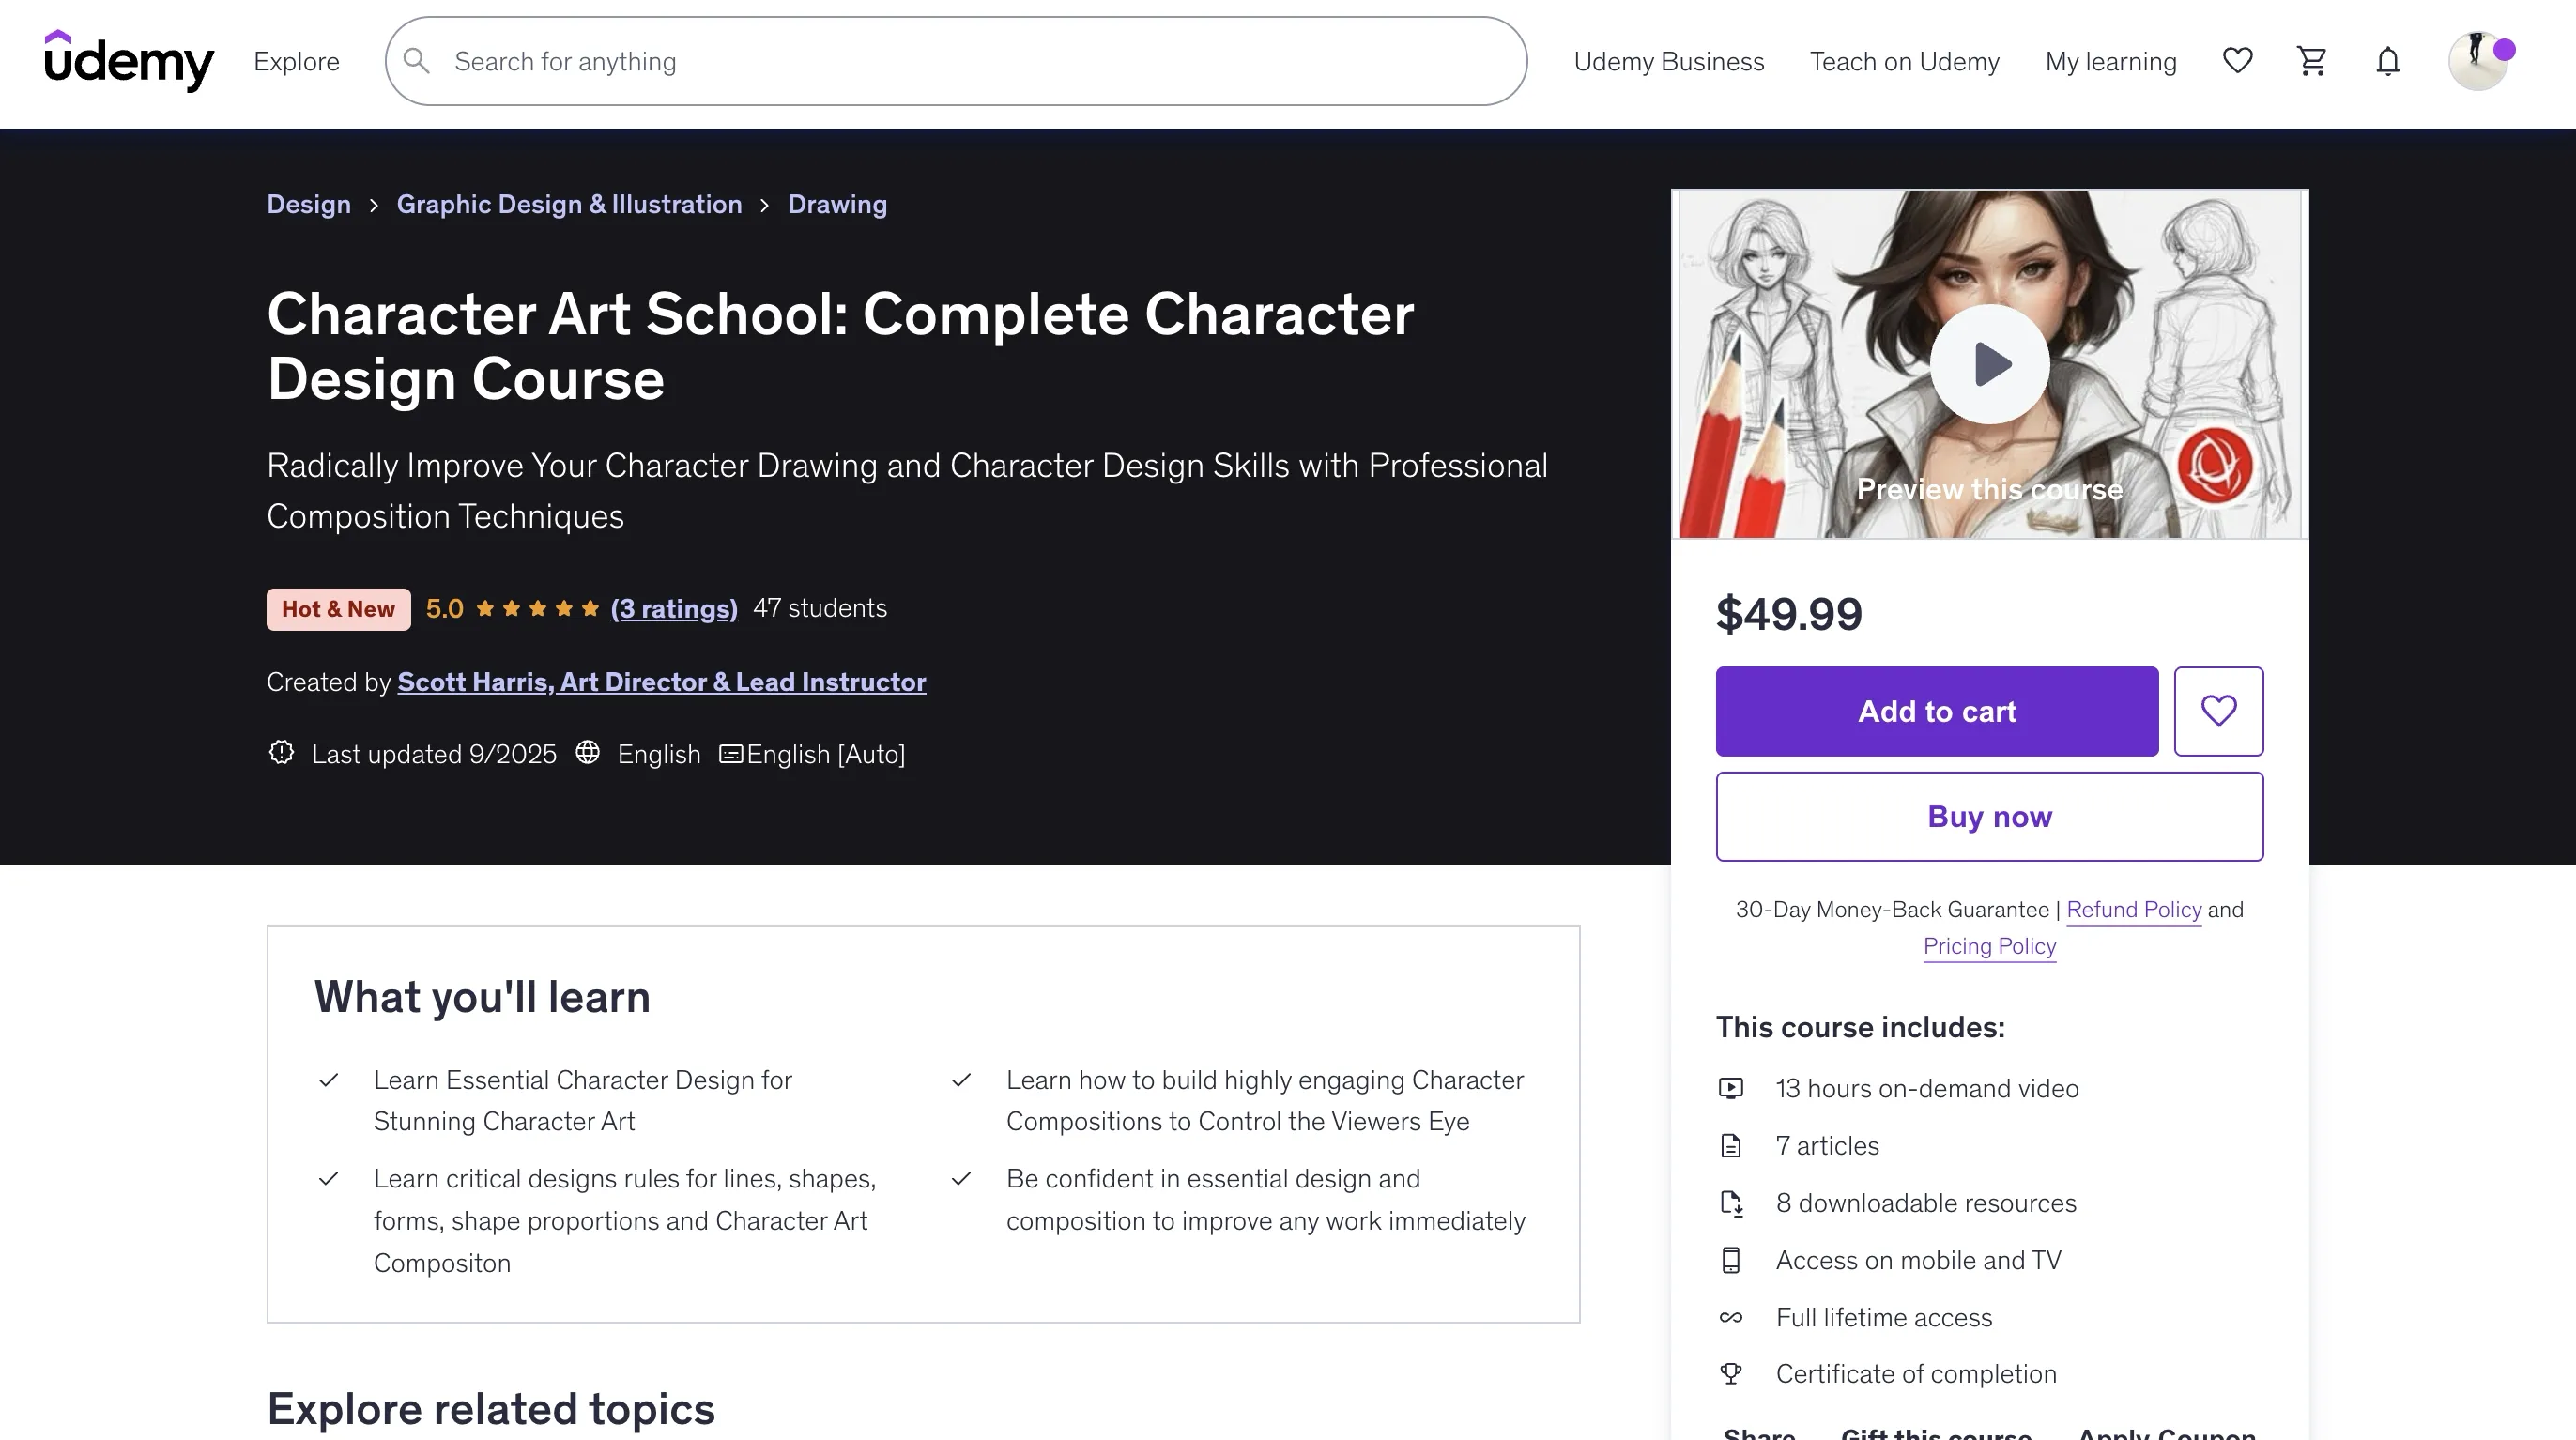2576x1440 pixels.
Task: Go to My learning
Action: click(x=2110, y=61)
